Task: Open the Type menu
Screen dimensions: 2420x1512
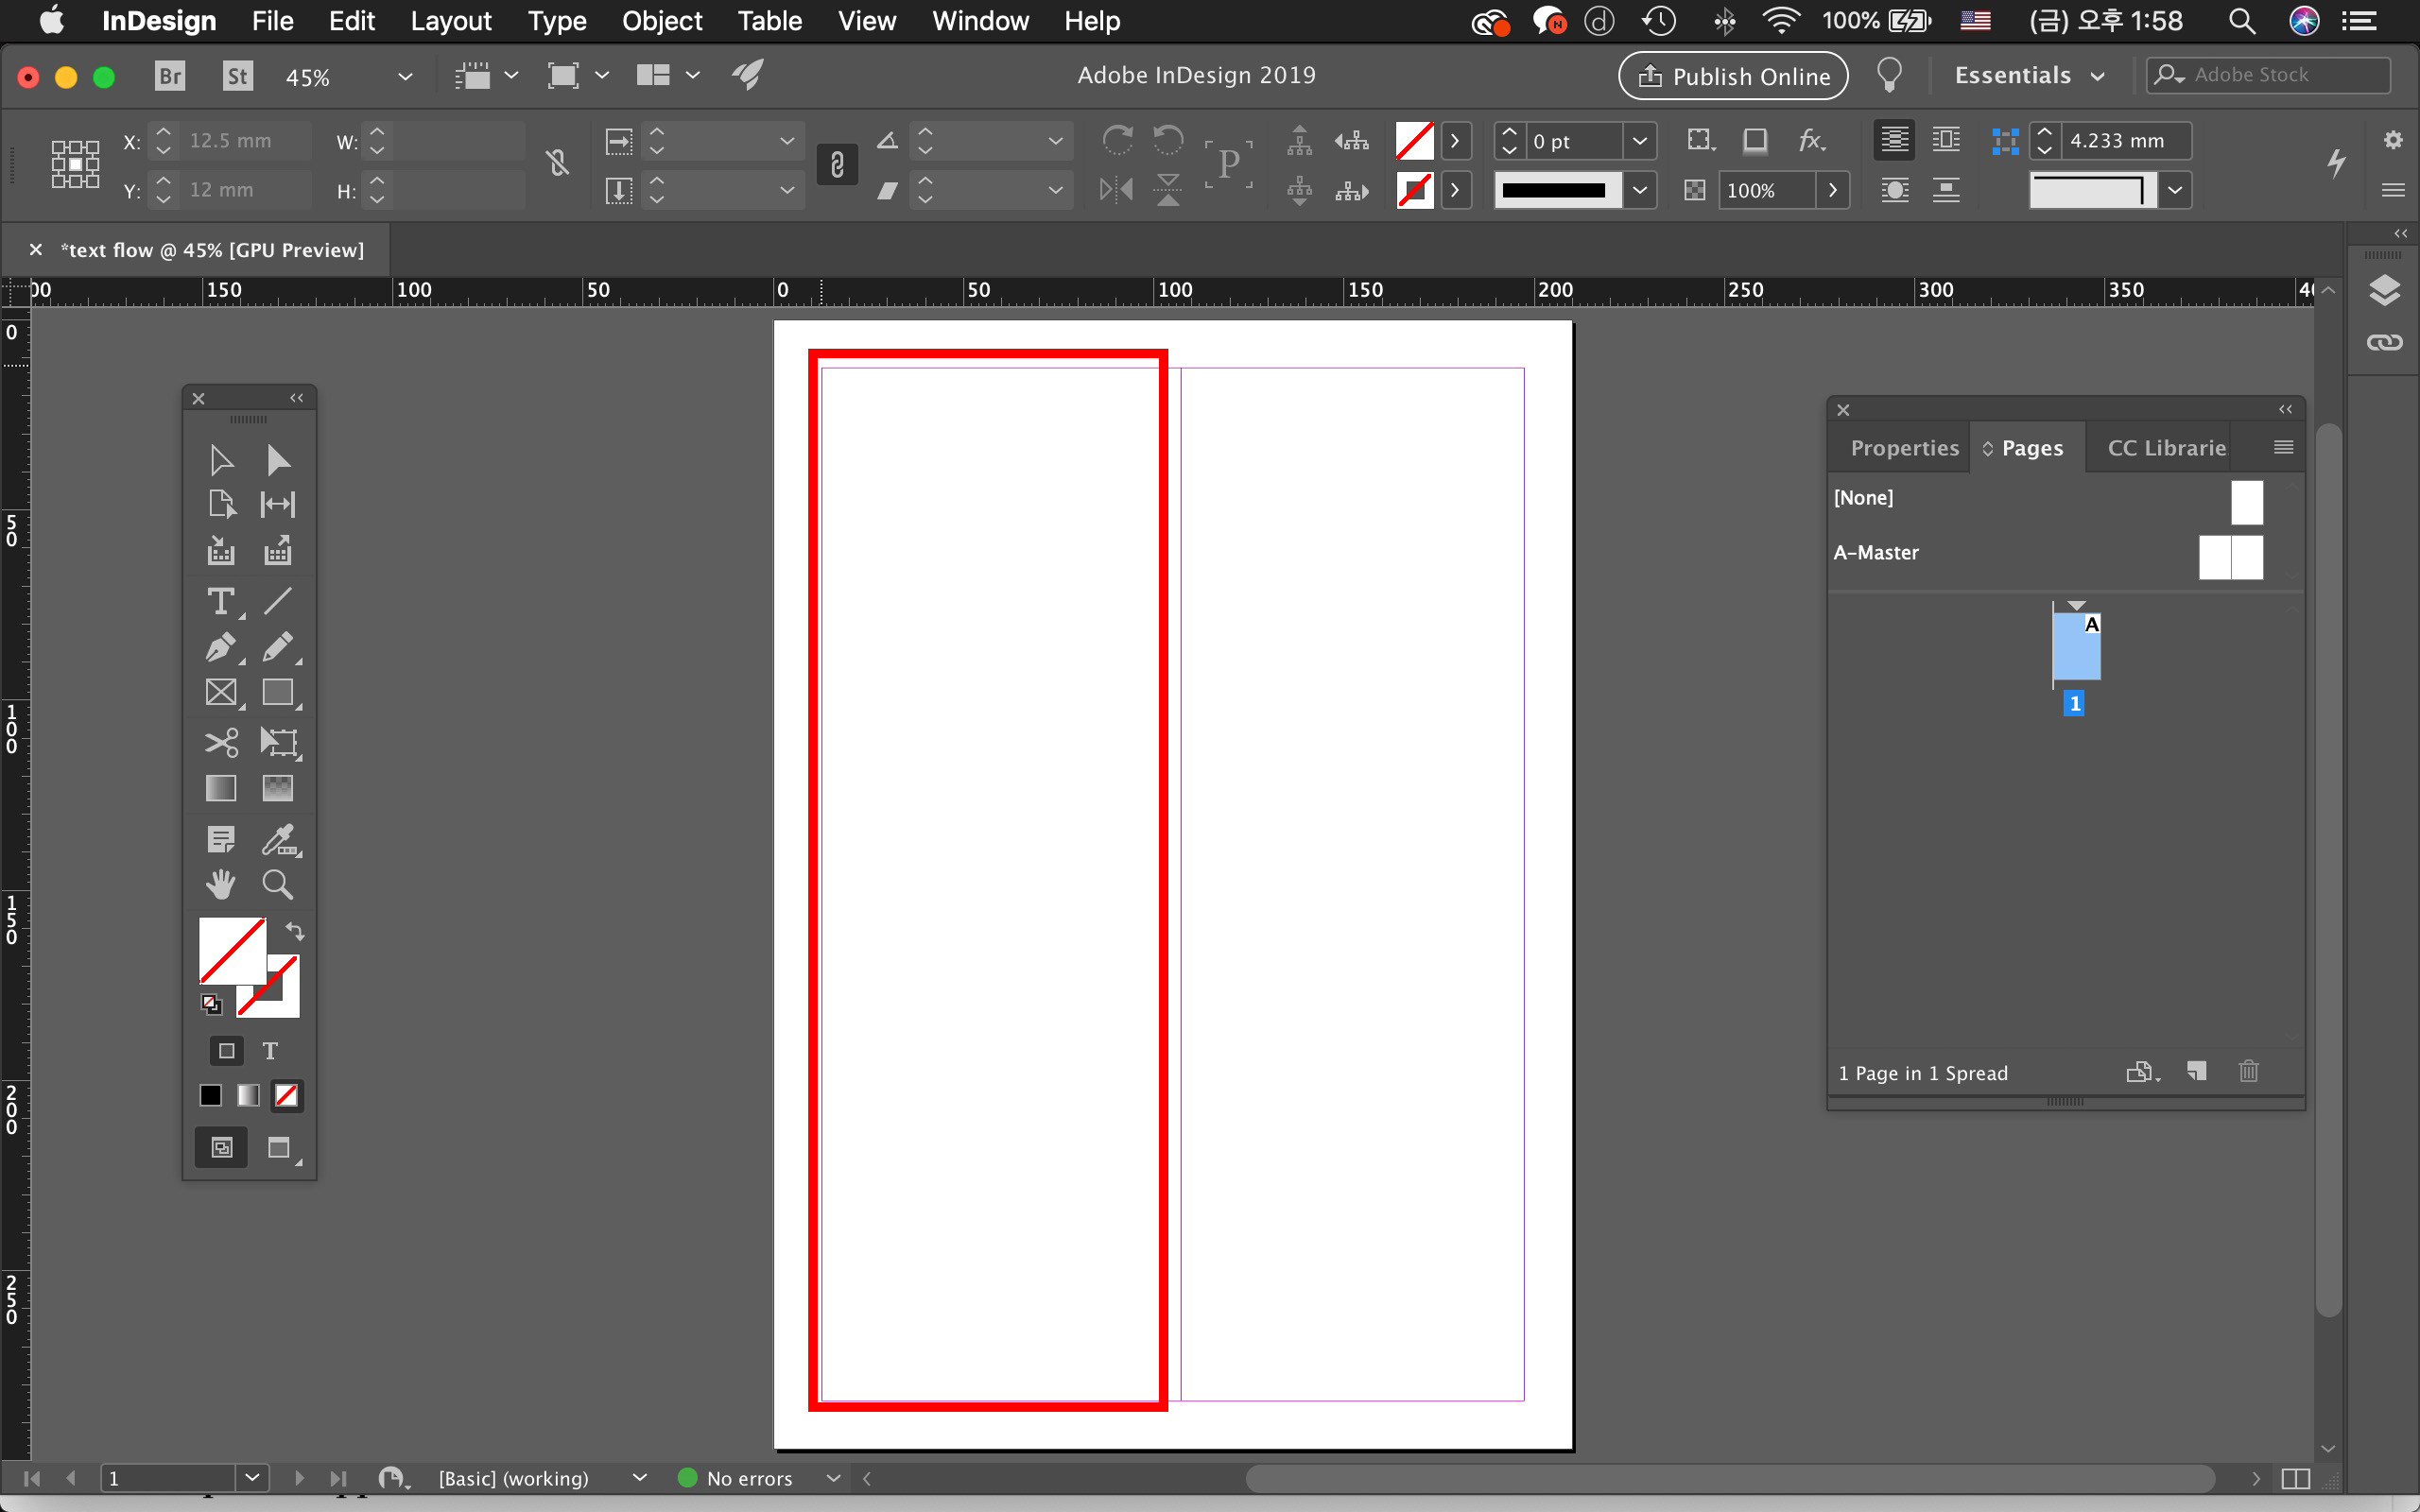Action: tap(557, 21)
